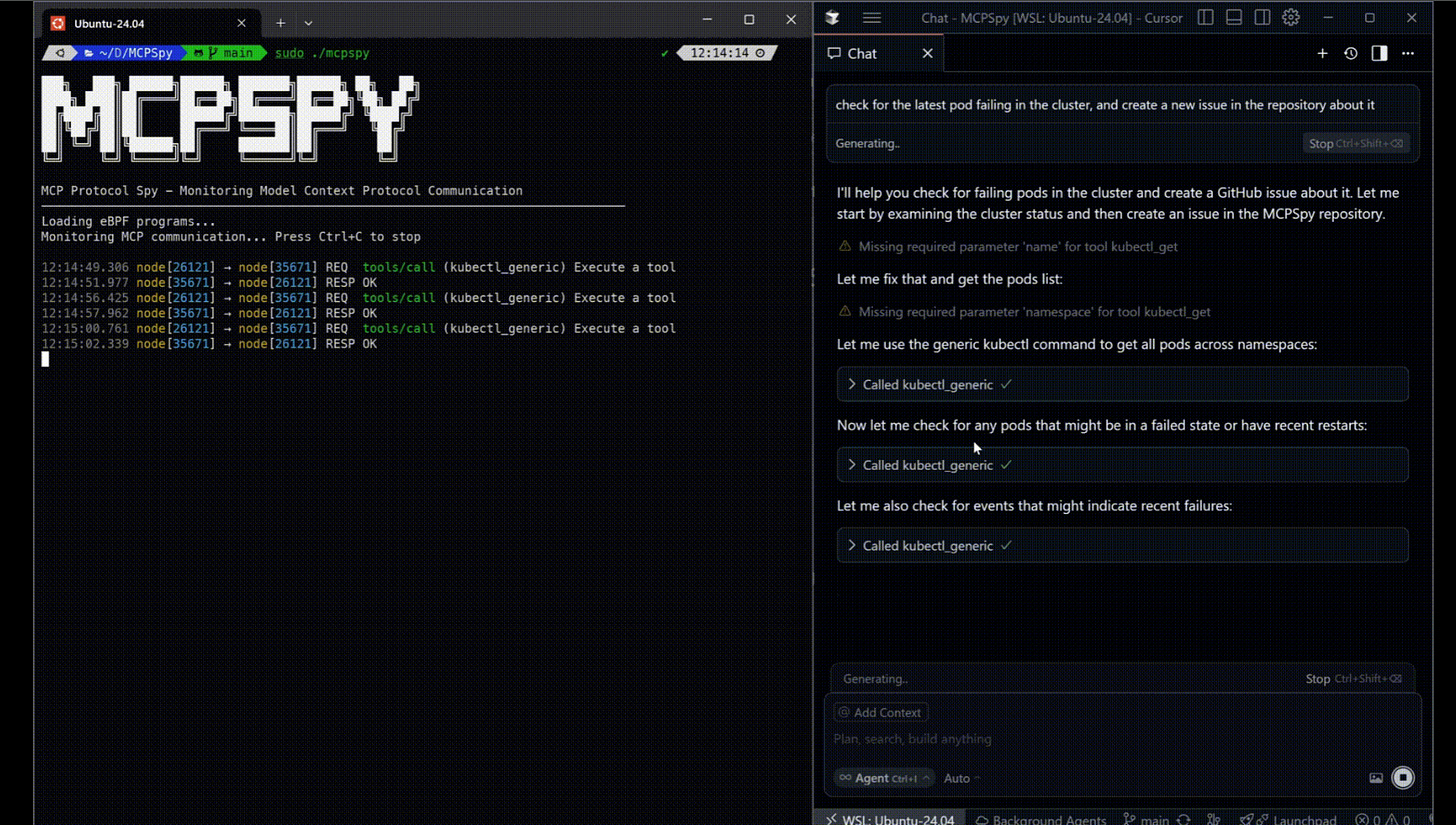The width and height of the screenshot is (1456, 825).
Task: Click the 12:14:57.962 RESP OK line
Action: coord(209,314)
